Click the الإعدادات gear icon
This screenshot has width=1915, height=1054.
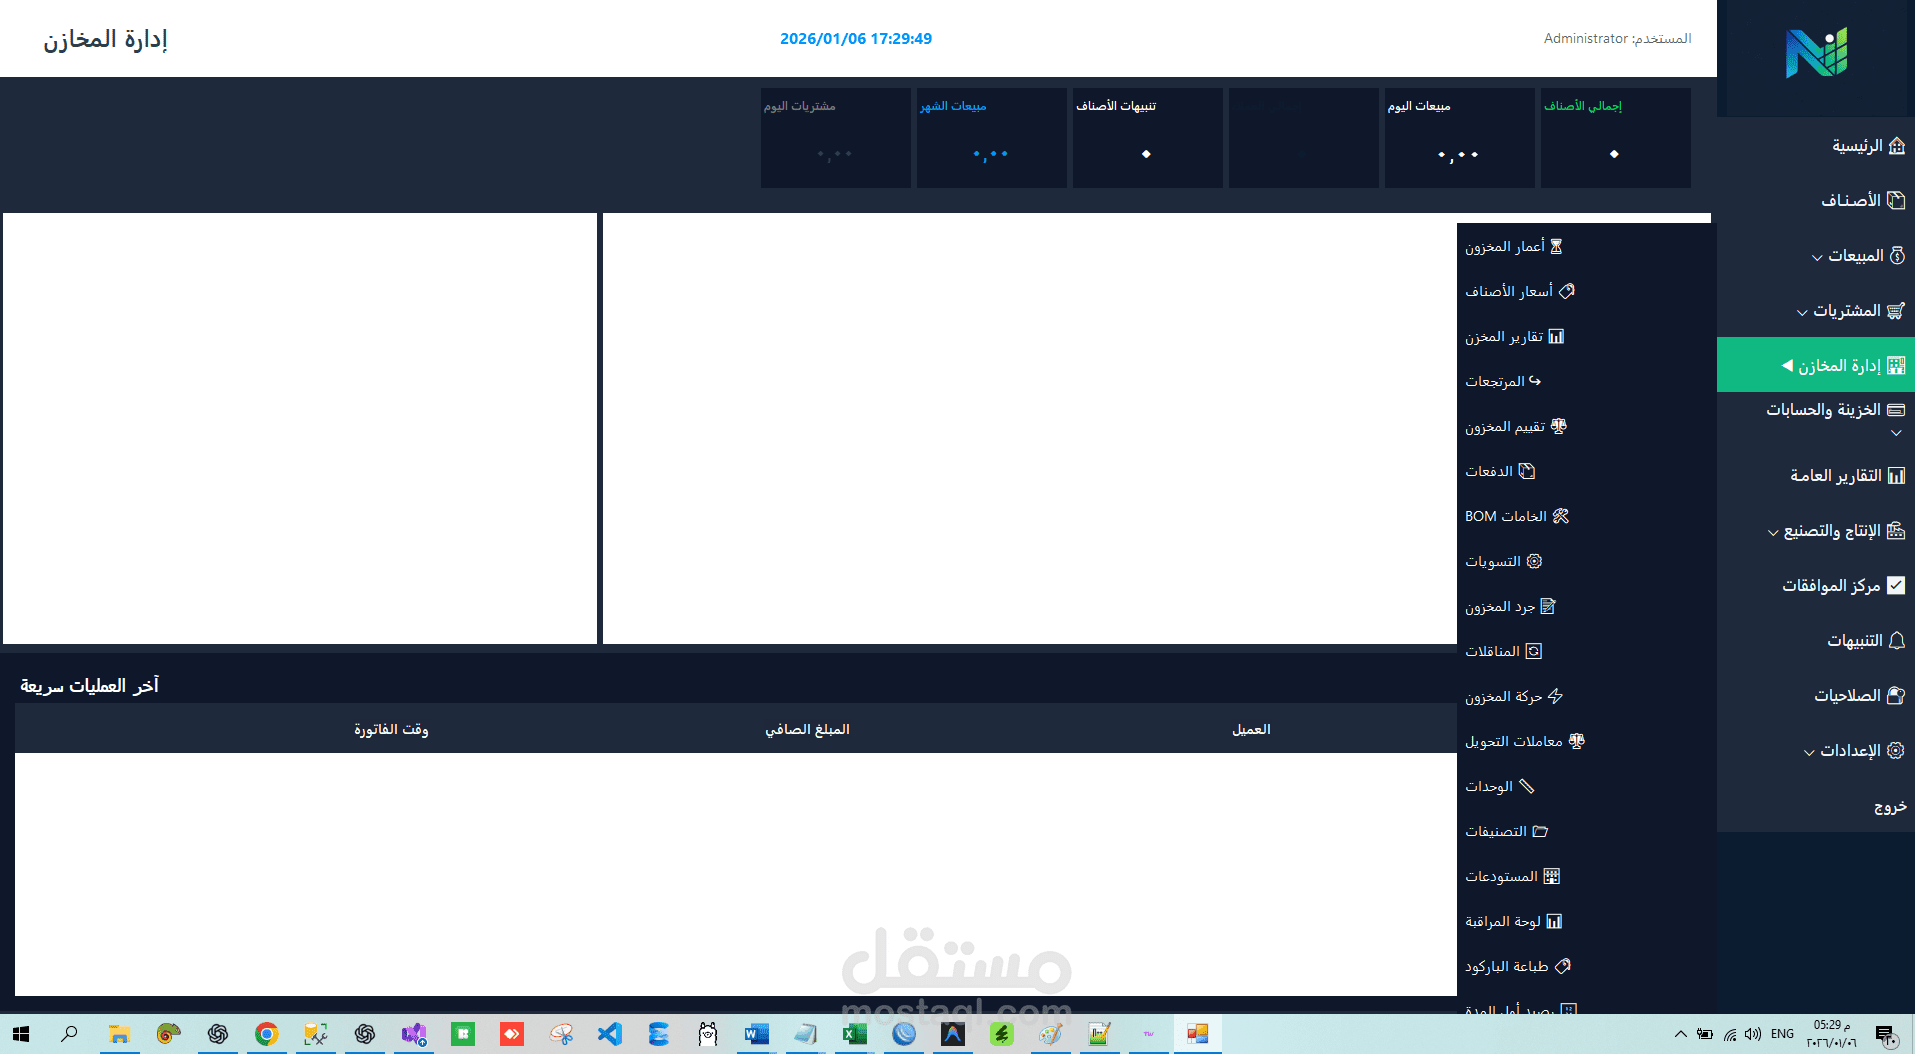1895,750
